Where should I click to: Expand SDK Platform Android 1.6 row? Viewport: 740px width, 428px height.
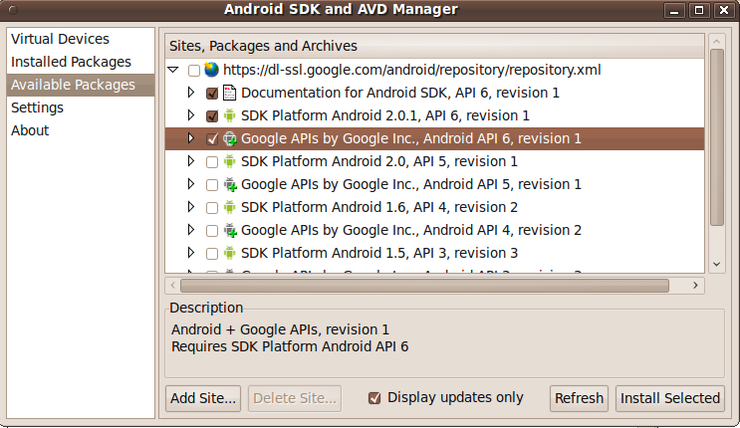click(191, 207)
